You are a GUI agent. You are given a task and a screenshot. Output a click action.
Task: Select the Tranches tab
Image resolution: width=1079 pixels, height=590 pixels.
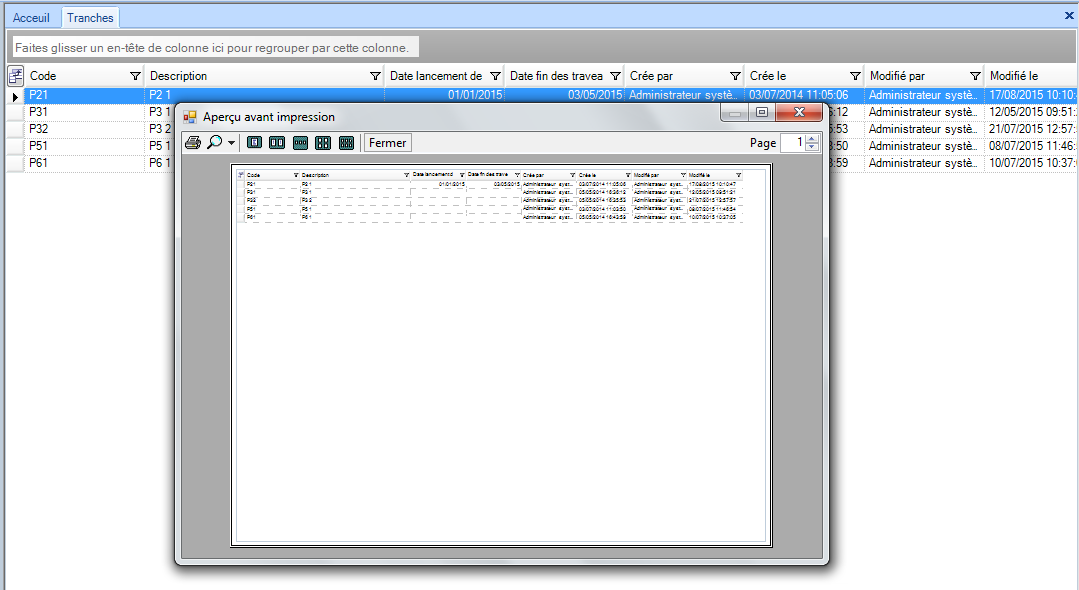pyautogui.click(x=90, y=18)
